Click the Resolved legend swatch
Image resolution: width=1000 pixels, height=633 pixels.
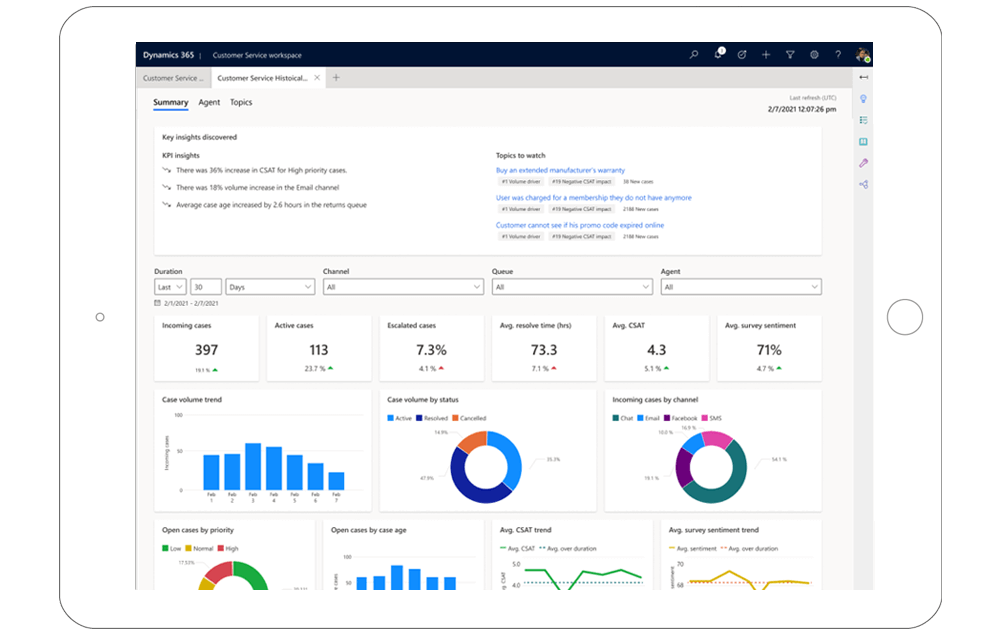pos(419,418)
